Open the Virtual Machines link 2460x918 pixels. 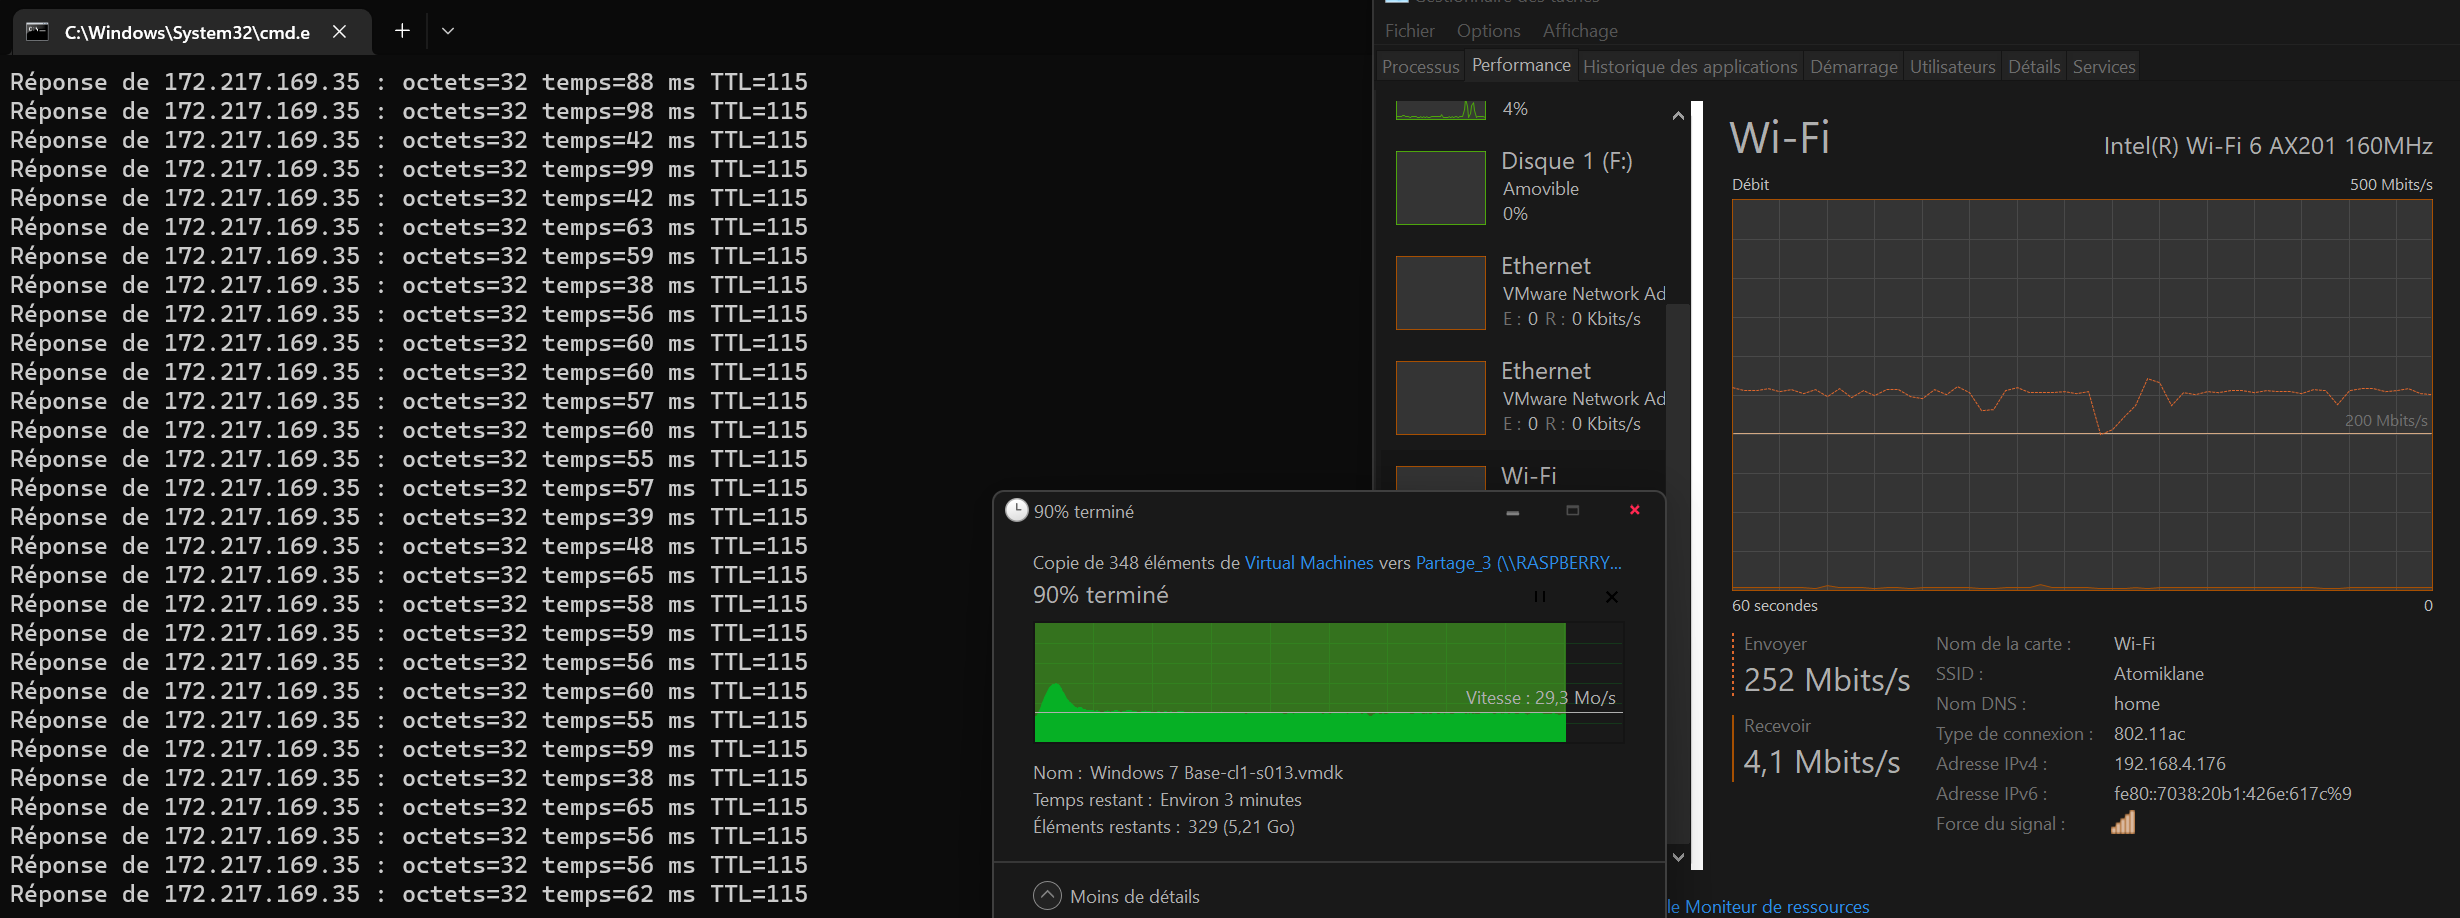(x=1308, y=562)
